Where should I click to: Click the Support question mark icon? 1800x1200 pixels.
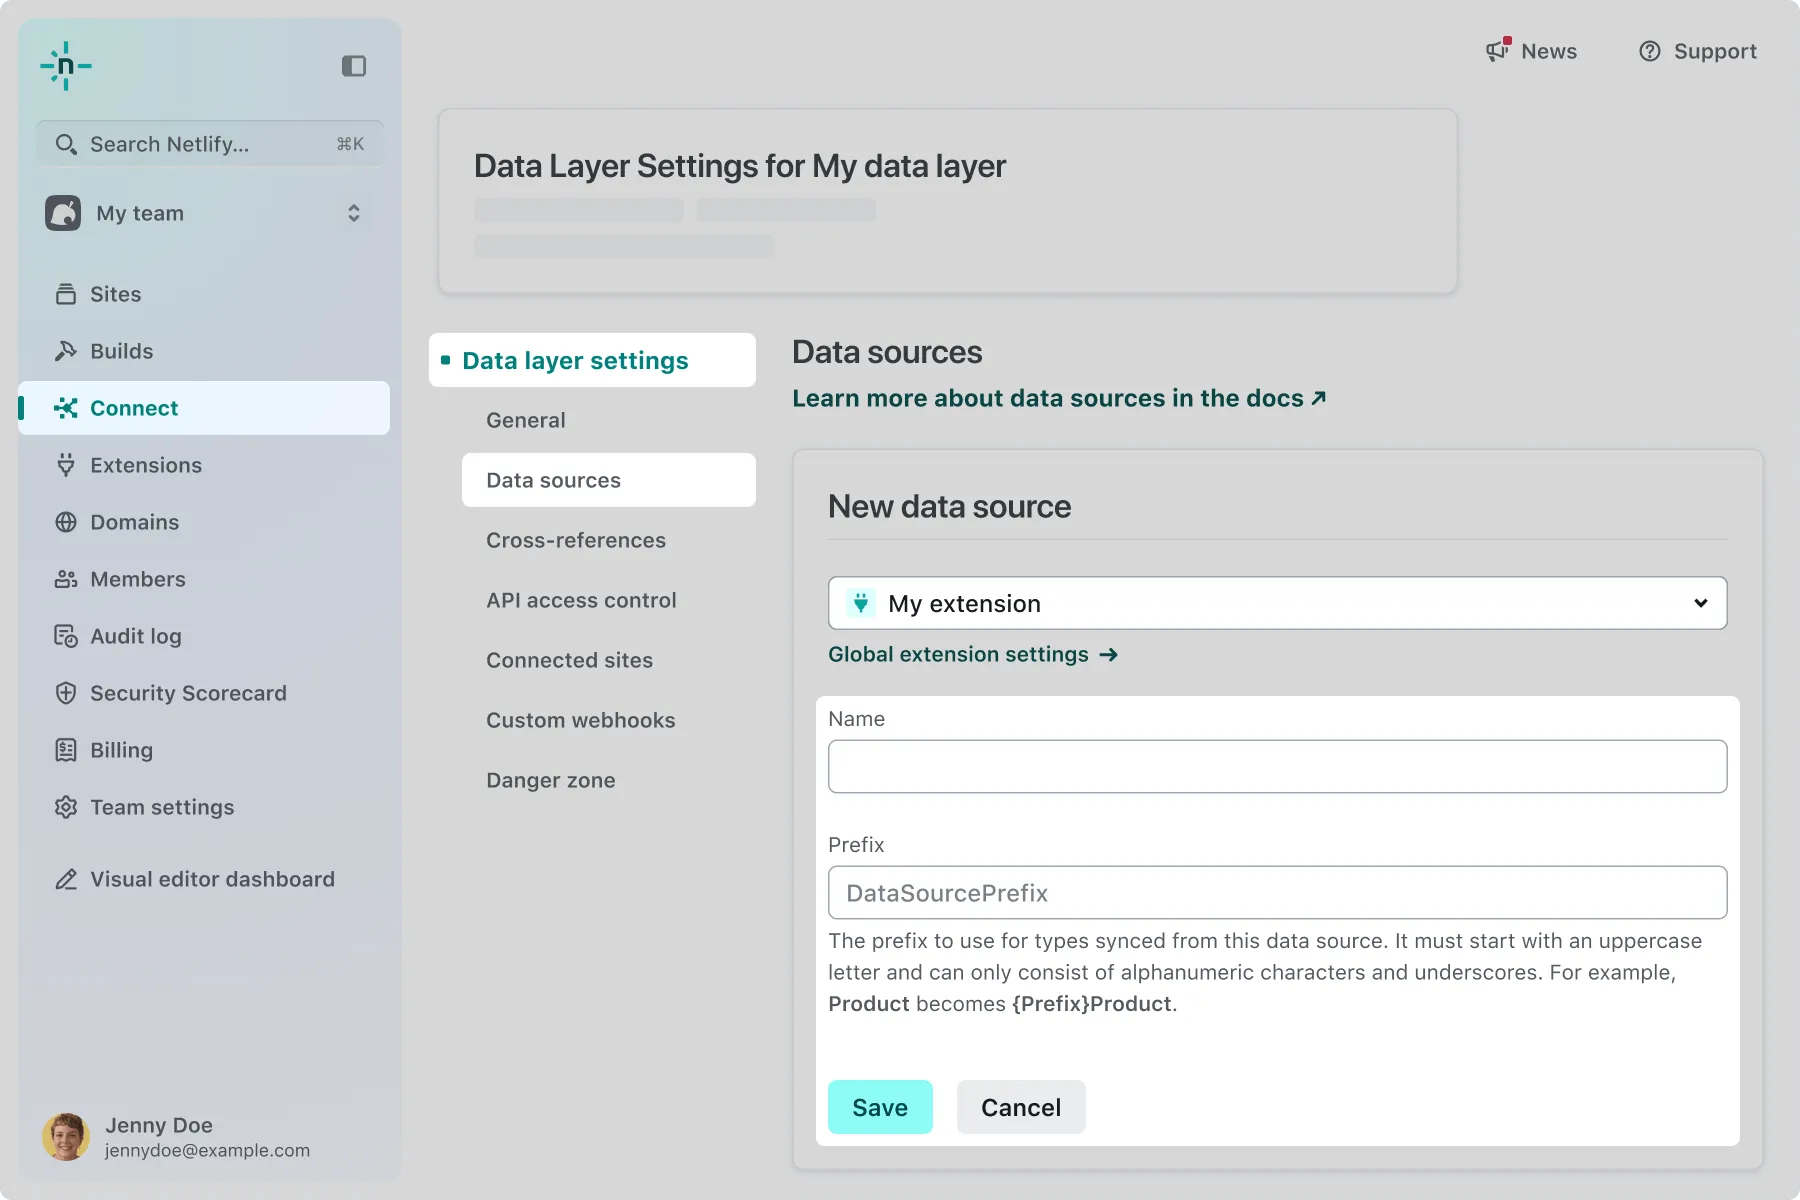pyautogui.click(x=1650, y=51)
